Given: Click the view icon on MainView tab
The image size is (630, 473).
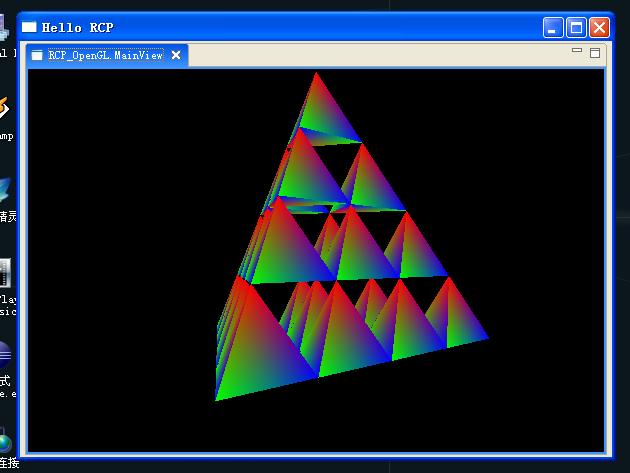Looking at the screenshot, I should click(37, 55).
